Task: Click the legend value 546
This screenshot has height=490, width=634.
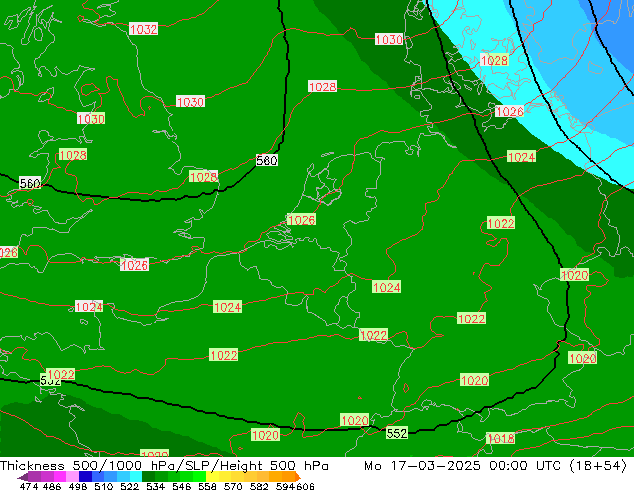Action: click(x=182, y=486)
